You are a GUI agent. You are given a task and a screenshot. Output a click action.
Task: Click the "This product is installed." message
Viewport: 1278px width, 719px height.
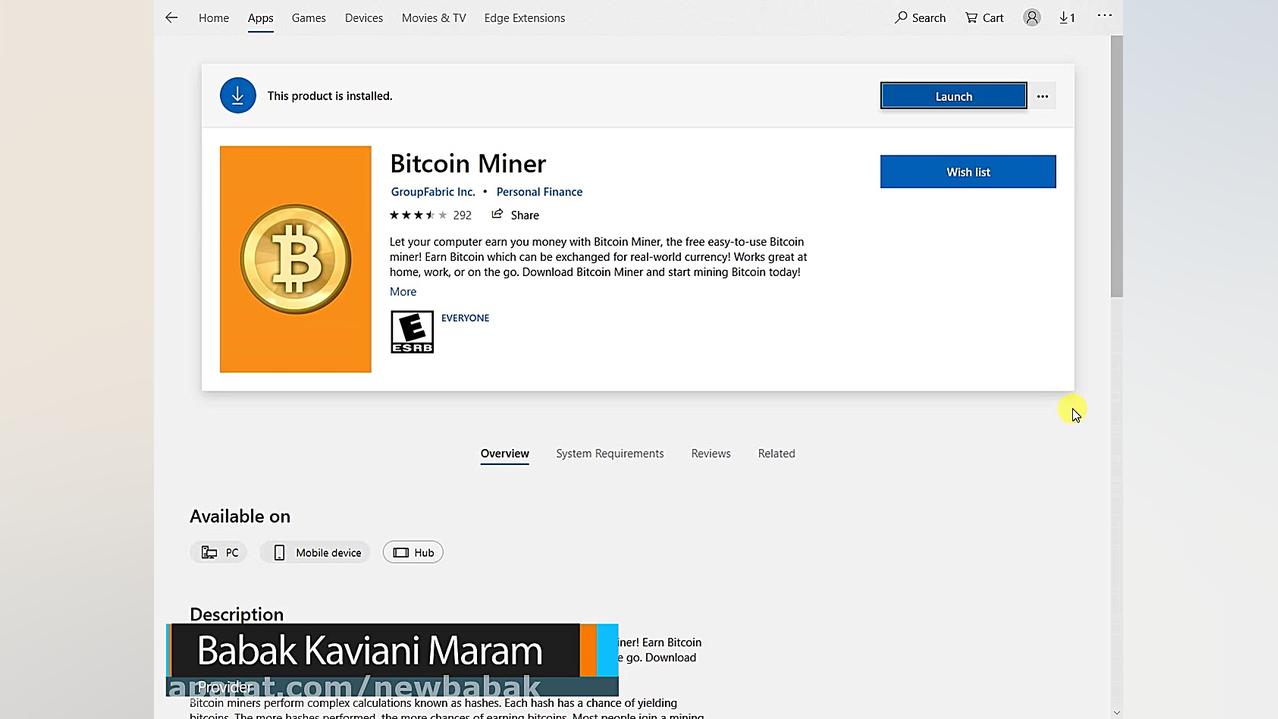tap(330, 96)
